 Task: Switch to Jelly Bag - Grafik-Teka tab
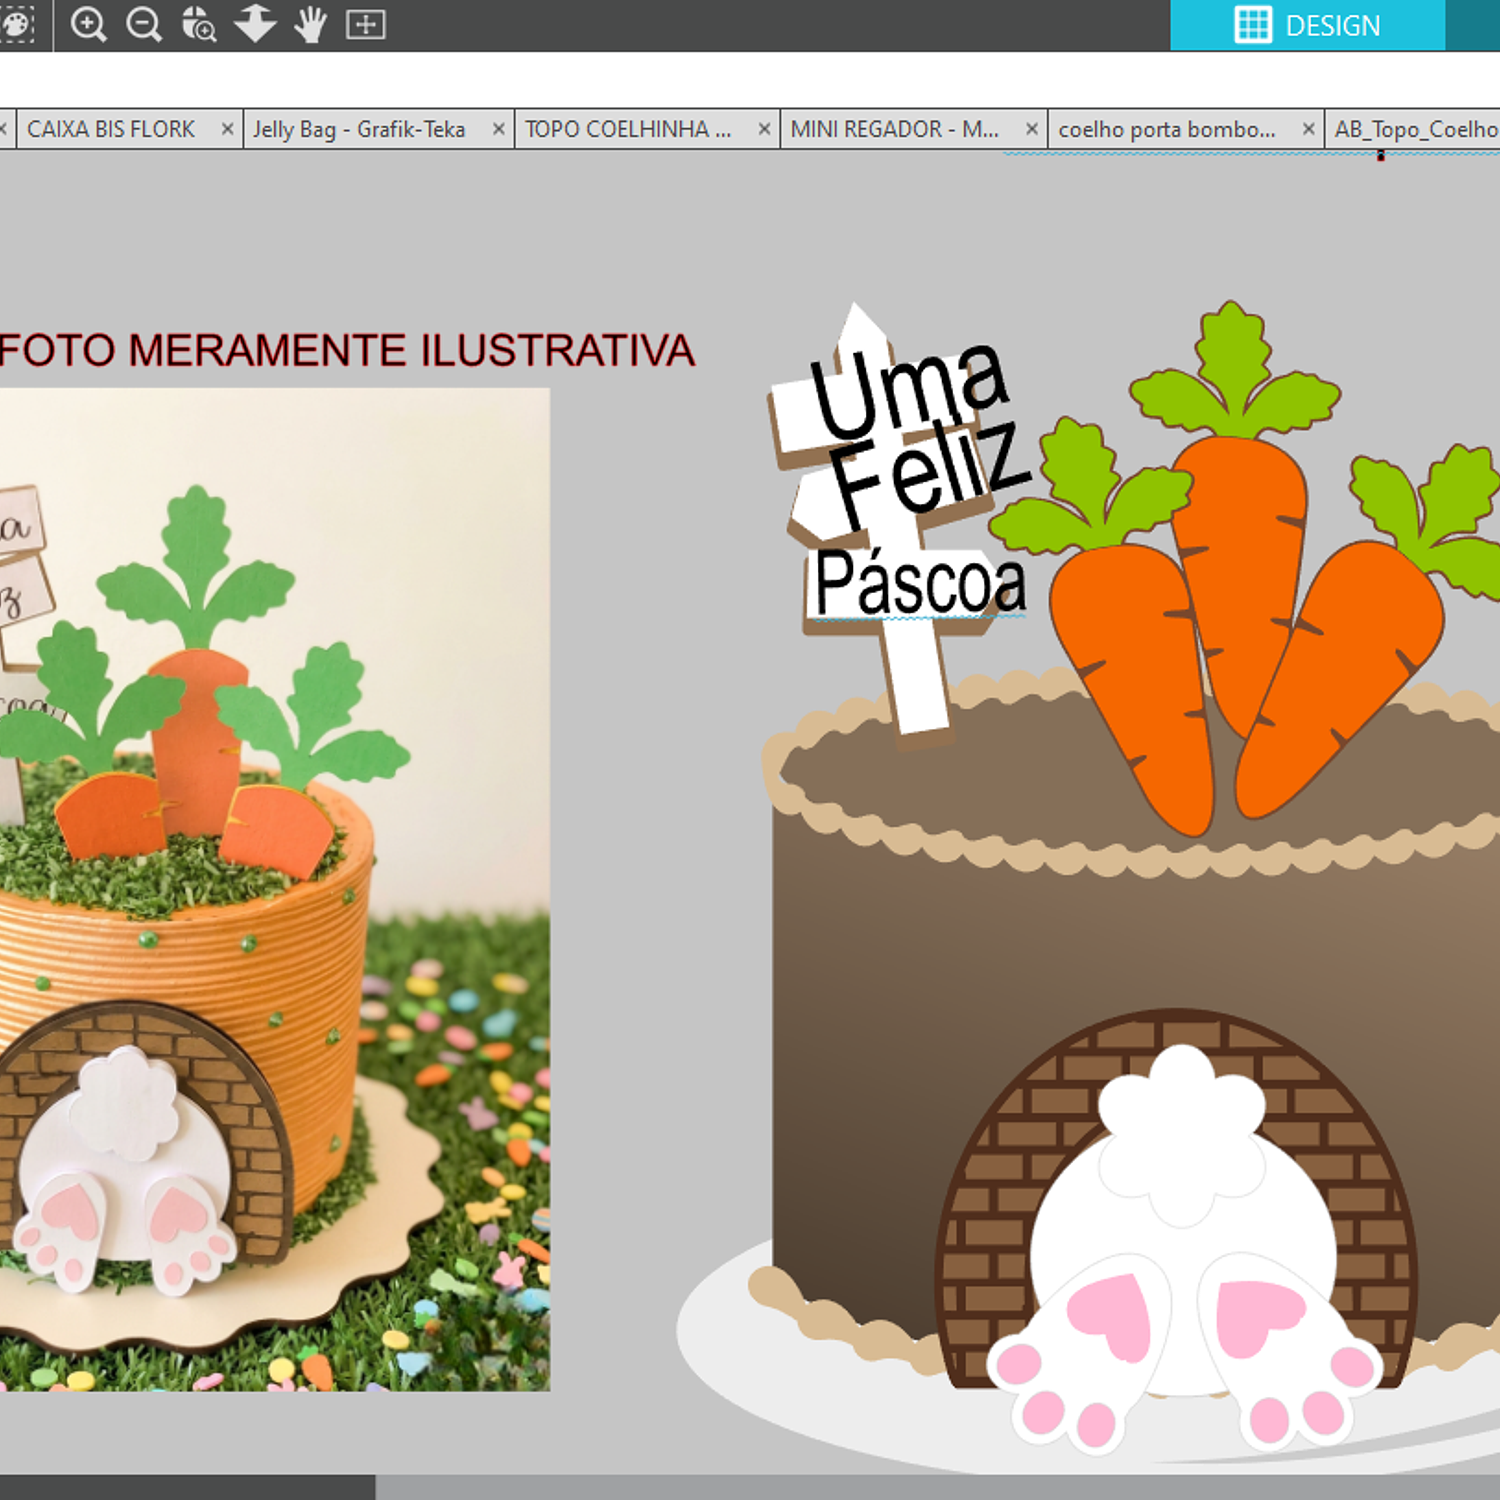pyautogui.click(x=359, y=130)
